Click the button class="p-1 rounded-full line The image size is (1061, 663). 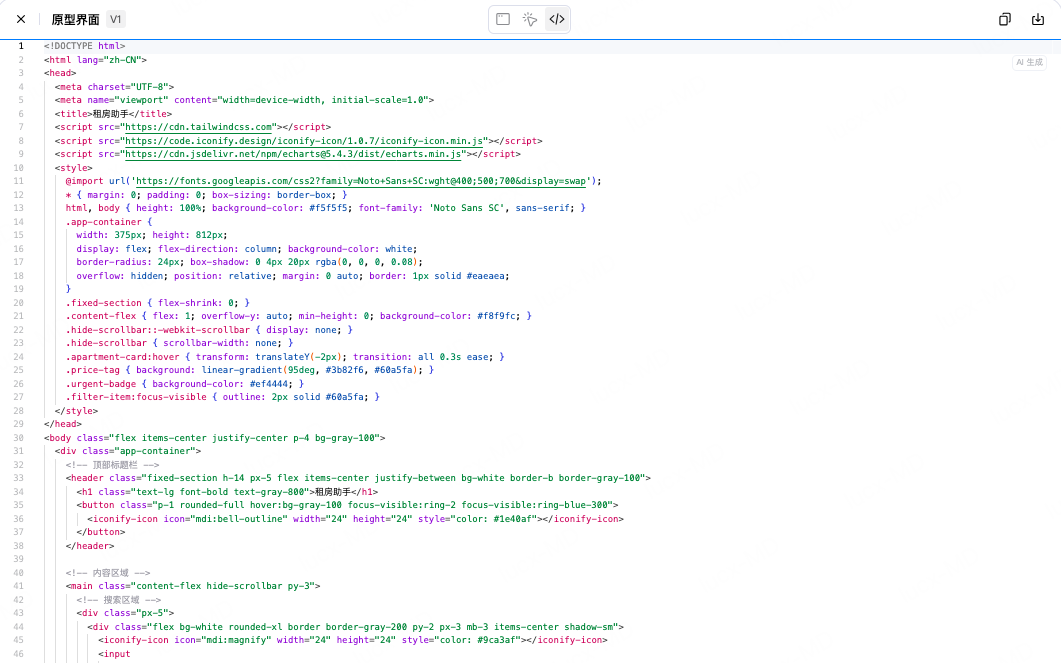[x=347, y=505]
